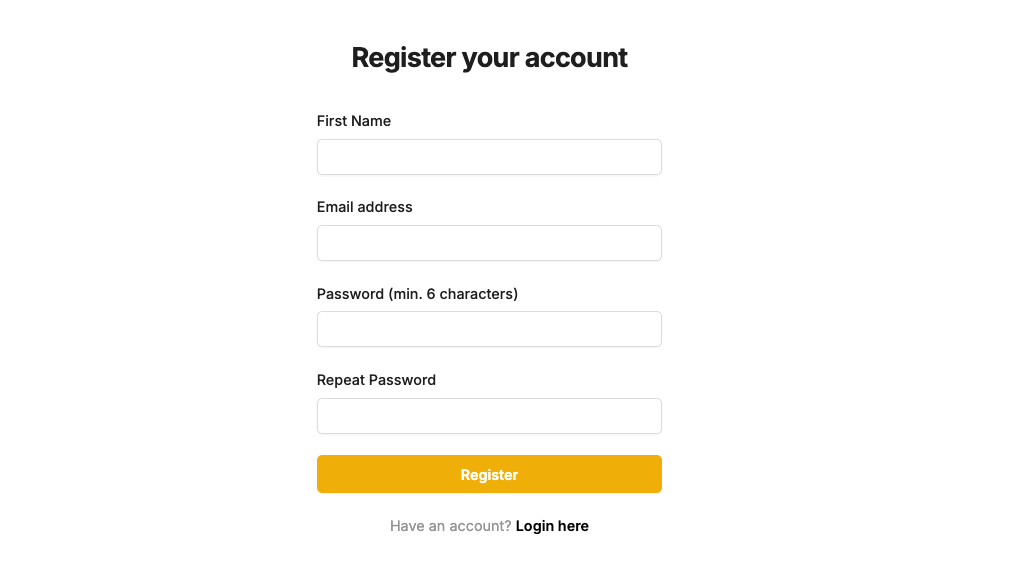Click the Repeat Password label

point(377,380)
